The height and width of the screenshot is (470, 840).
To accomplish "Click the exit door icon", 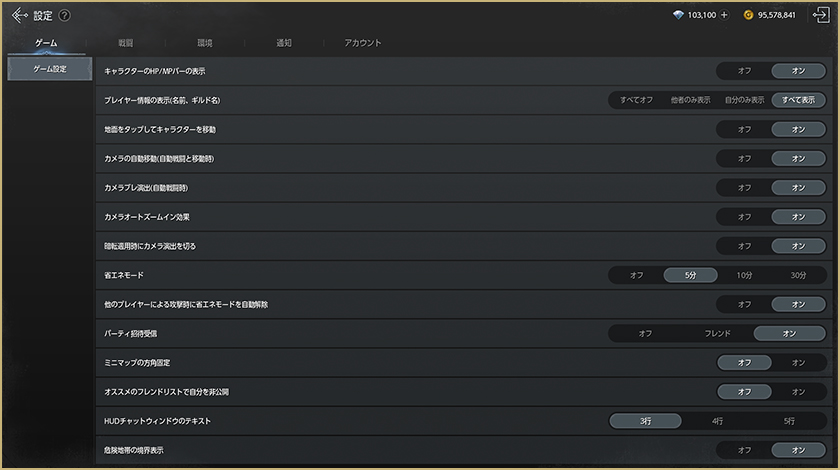I will pyautogui.click(x=821, y=15).
